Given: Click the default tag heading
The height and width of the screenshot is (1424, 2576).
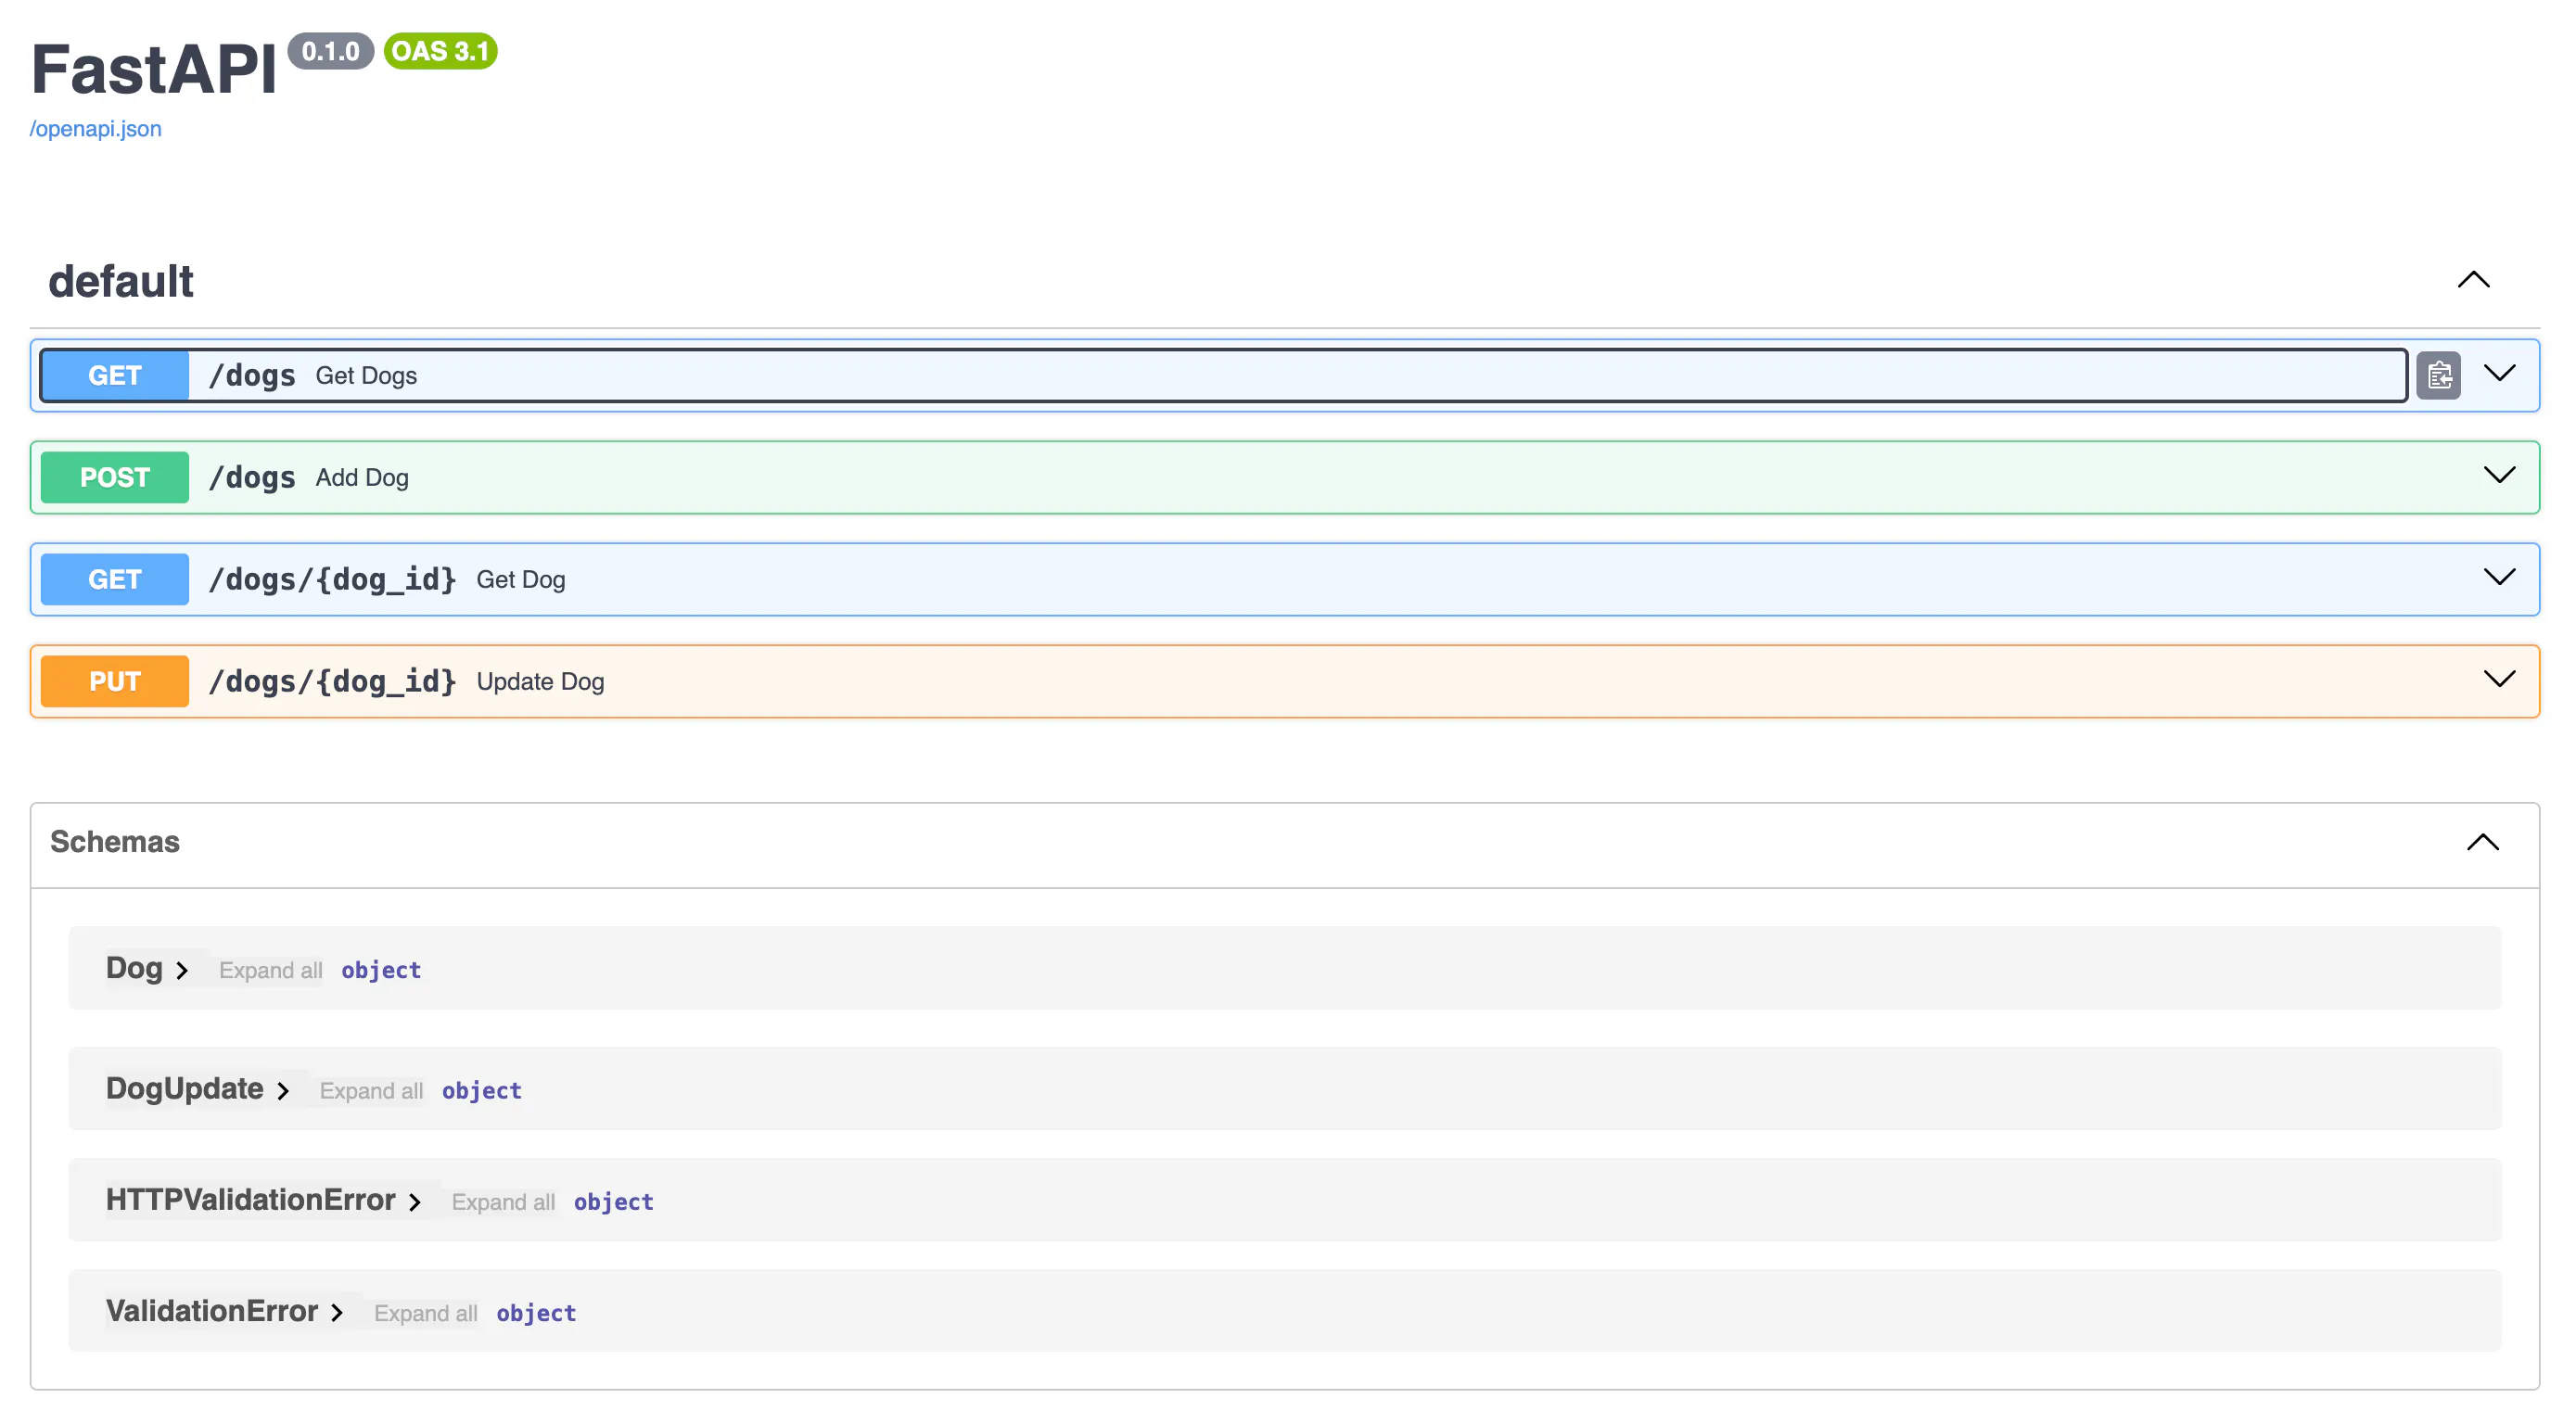Looking at the screenshot, I should point(121,281).
